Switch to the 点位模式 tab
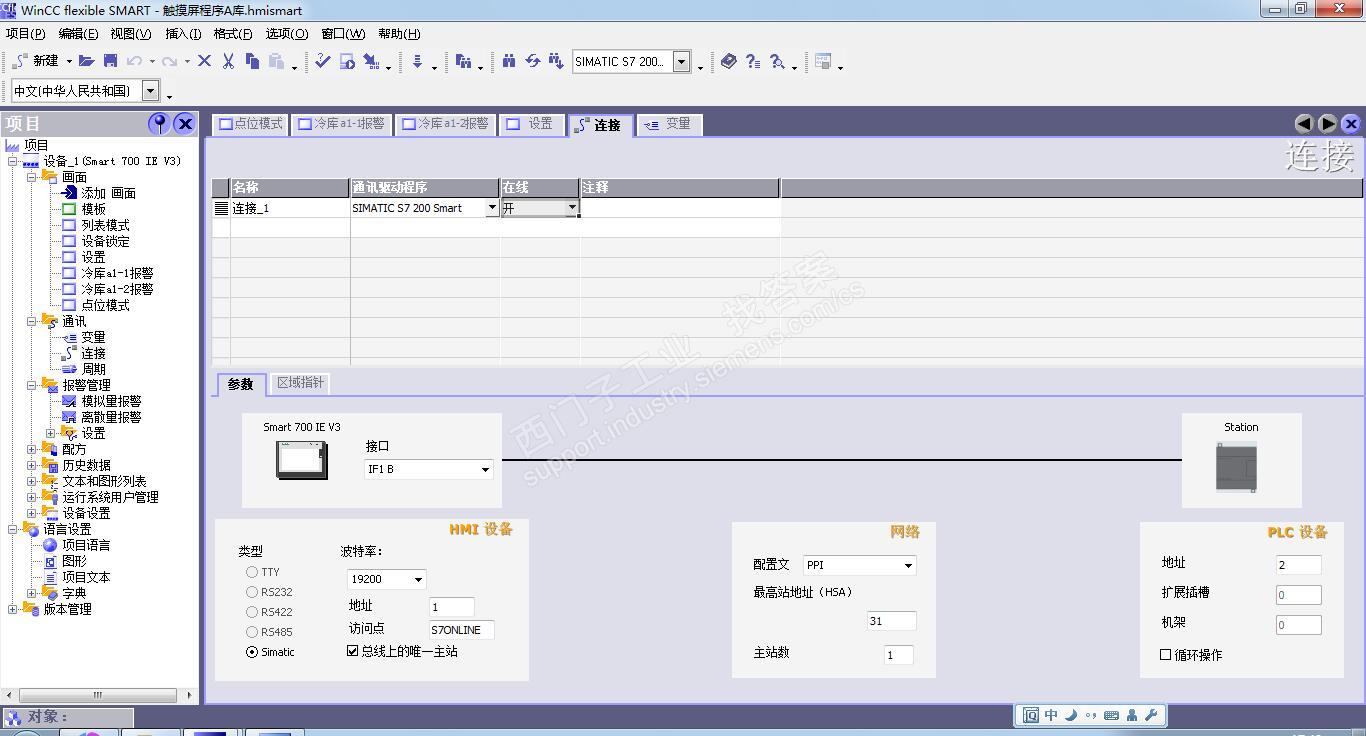 pos(250,124)
